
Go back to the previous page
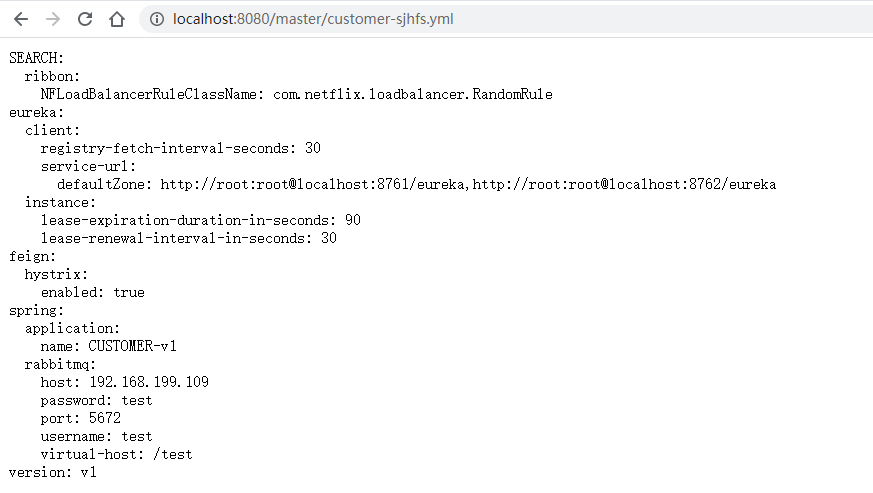[21, 19]
